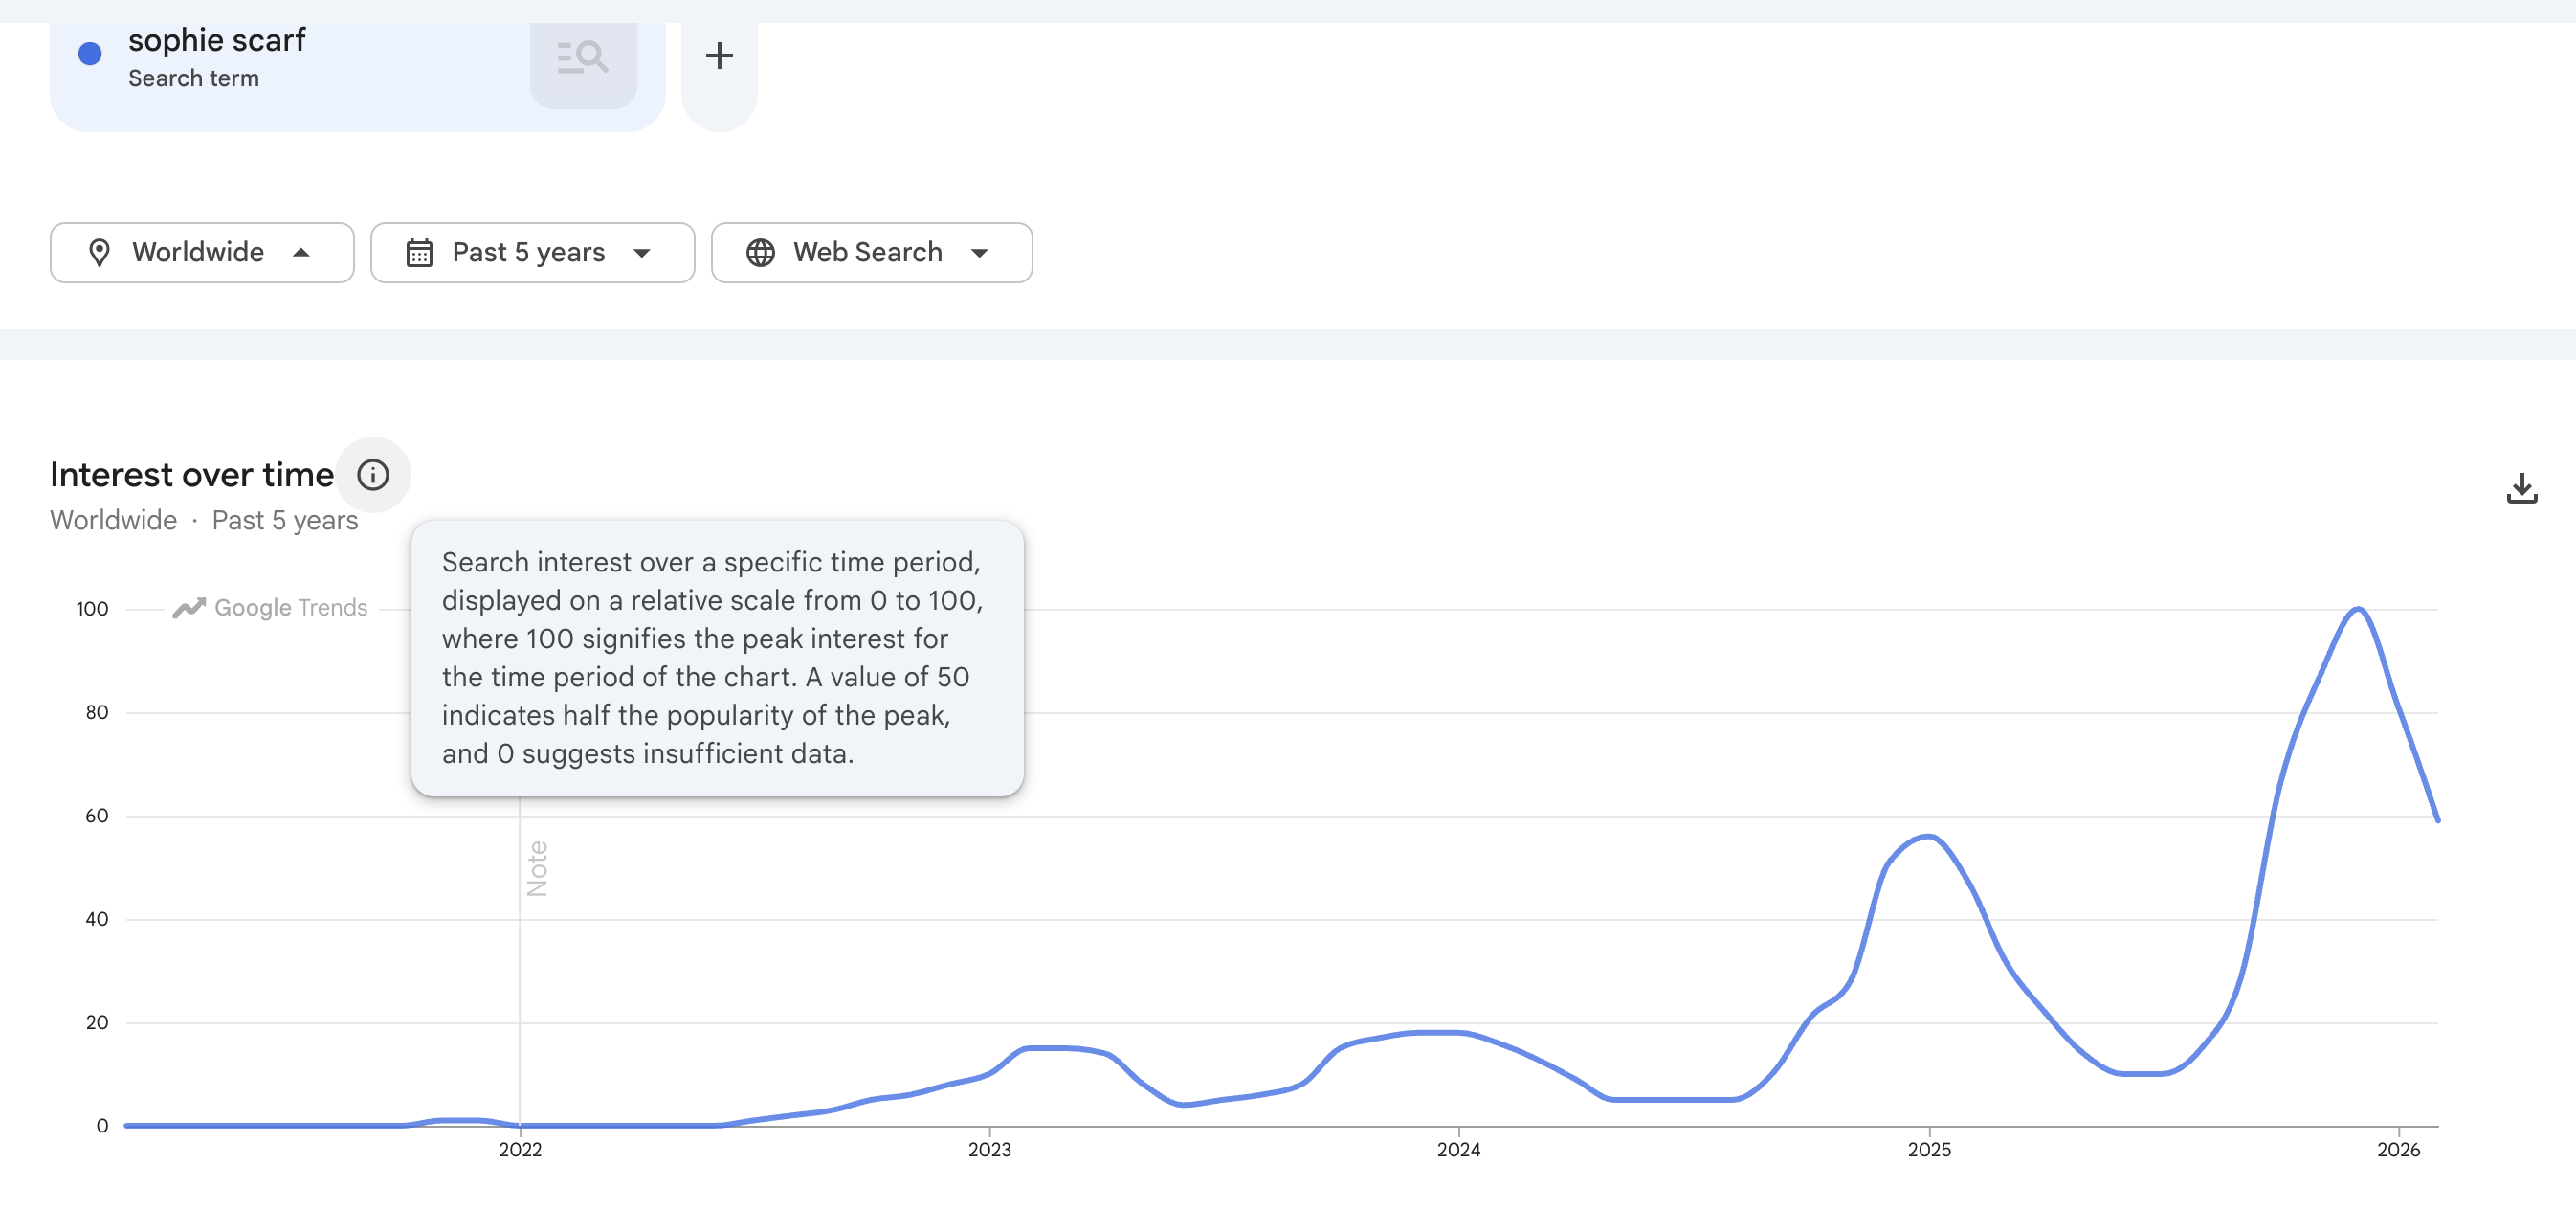
Task: Download the interest over time chart data
Action: pos(2521,488)
